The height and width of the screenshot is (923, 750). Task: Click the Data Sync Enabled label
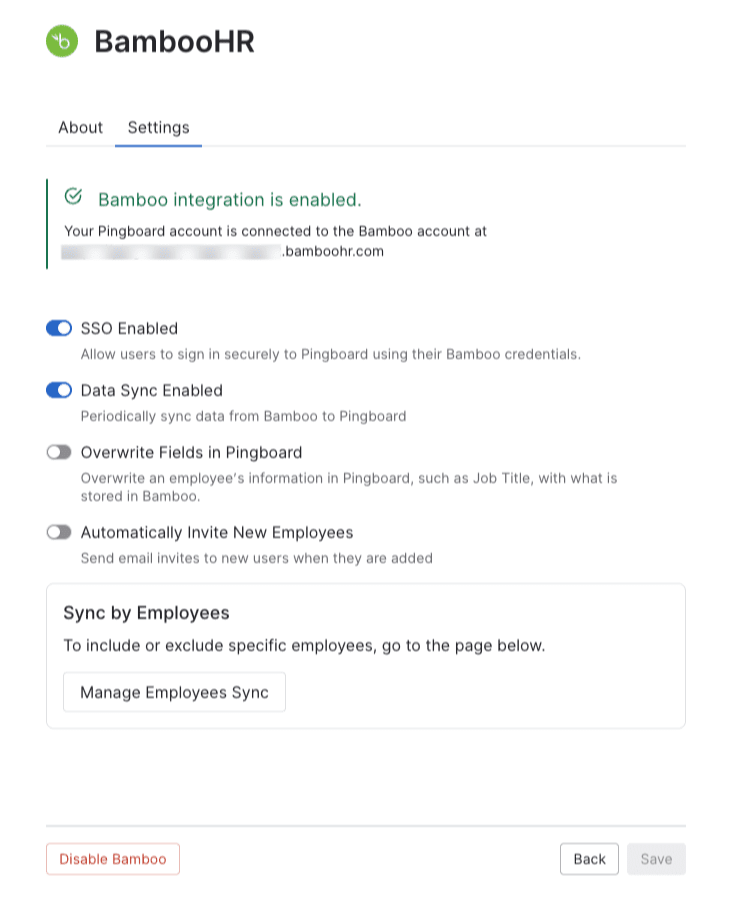151,390
